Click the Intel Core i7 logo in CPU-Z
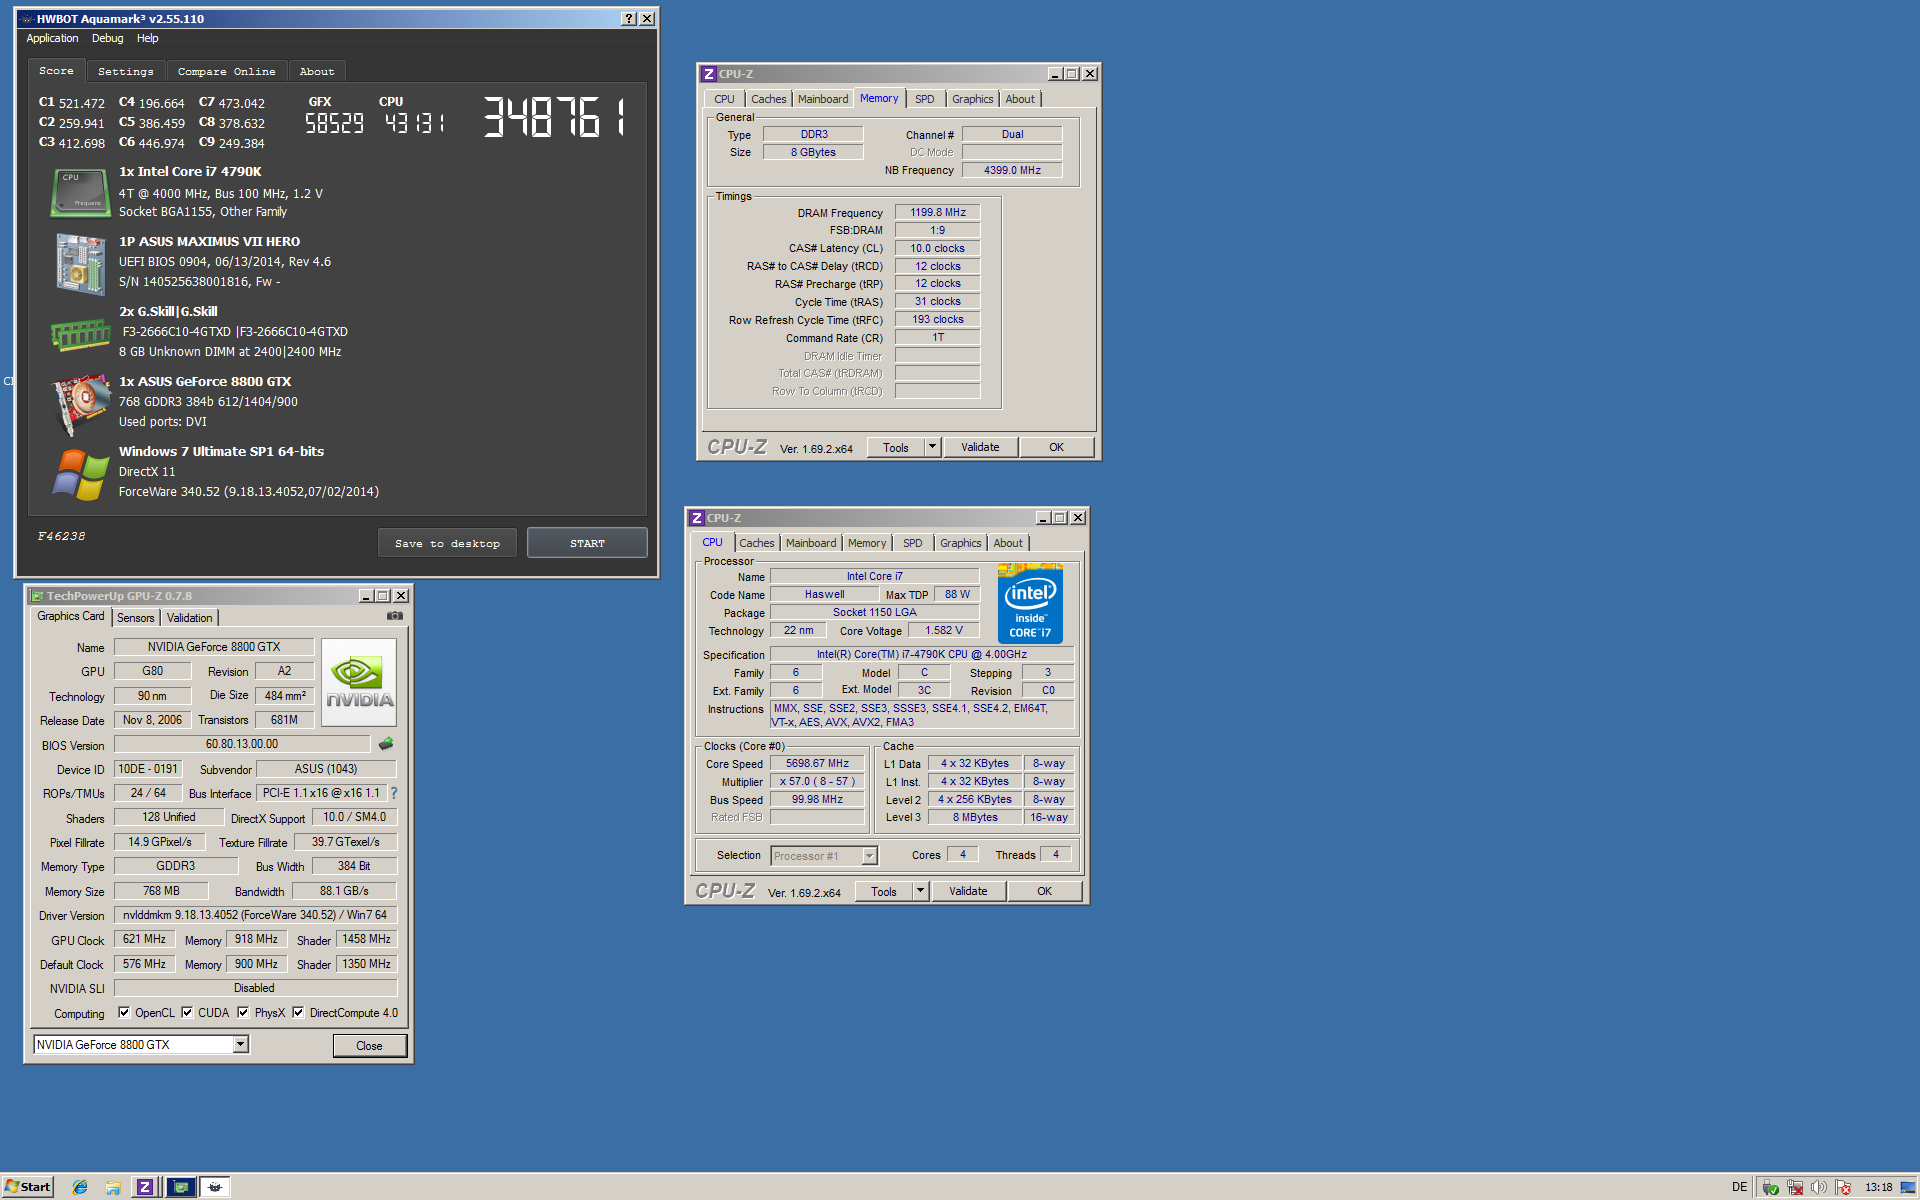Viewport: 1920px width, 1200px height. 1030,604
